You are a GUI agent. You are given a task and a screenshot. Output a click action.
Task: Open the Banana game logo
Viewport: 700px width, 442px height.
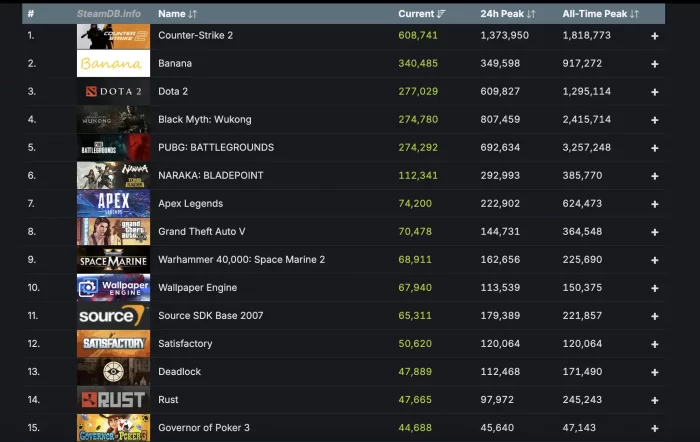113,63
